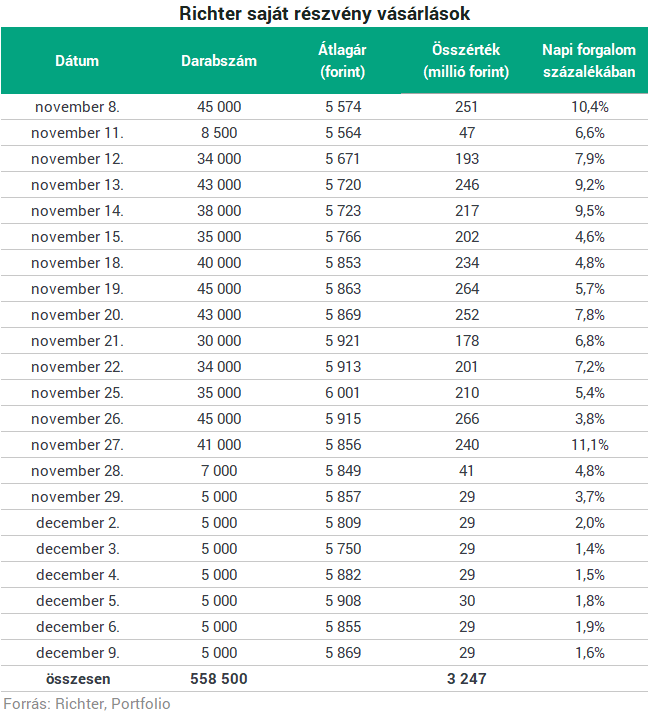Image resolution: width=648 pixels, height=718 pixels.
Task: Click the 'november 26.' date cell
Action: tap(77, 419)
